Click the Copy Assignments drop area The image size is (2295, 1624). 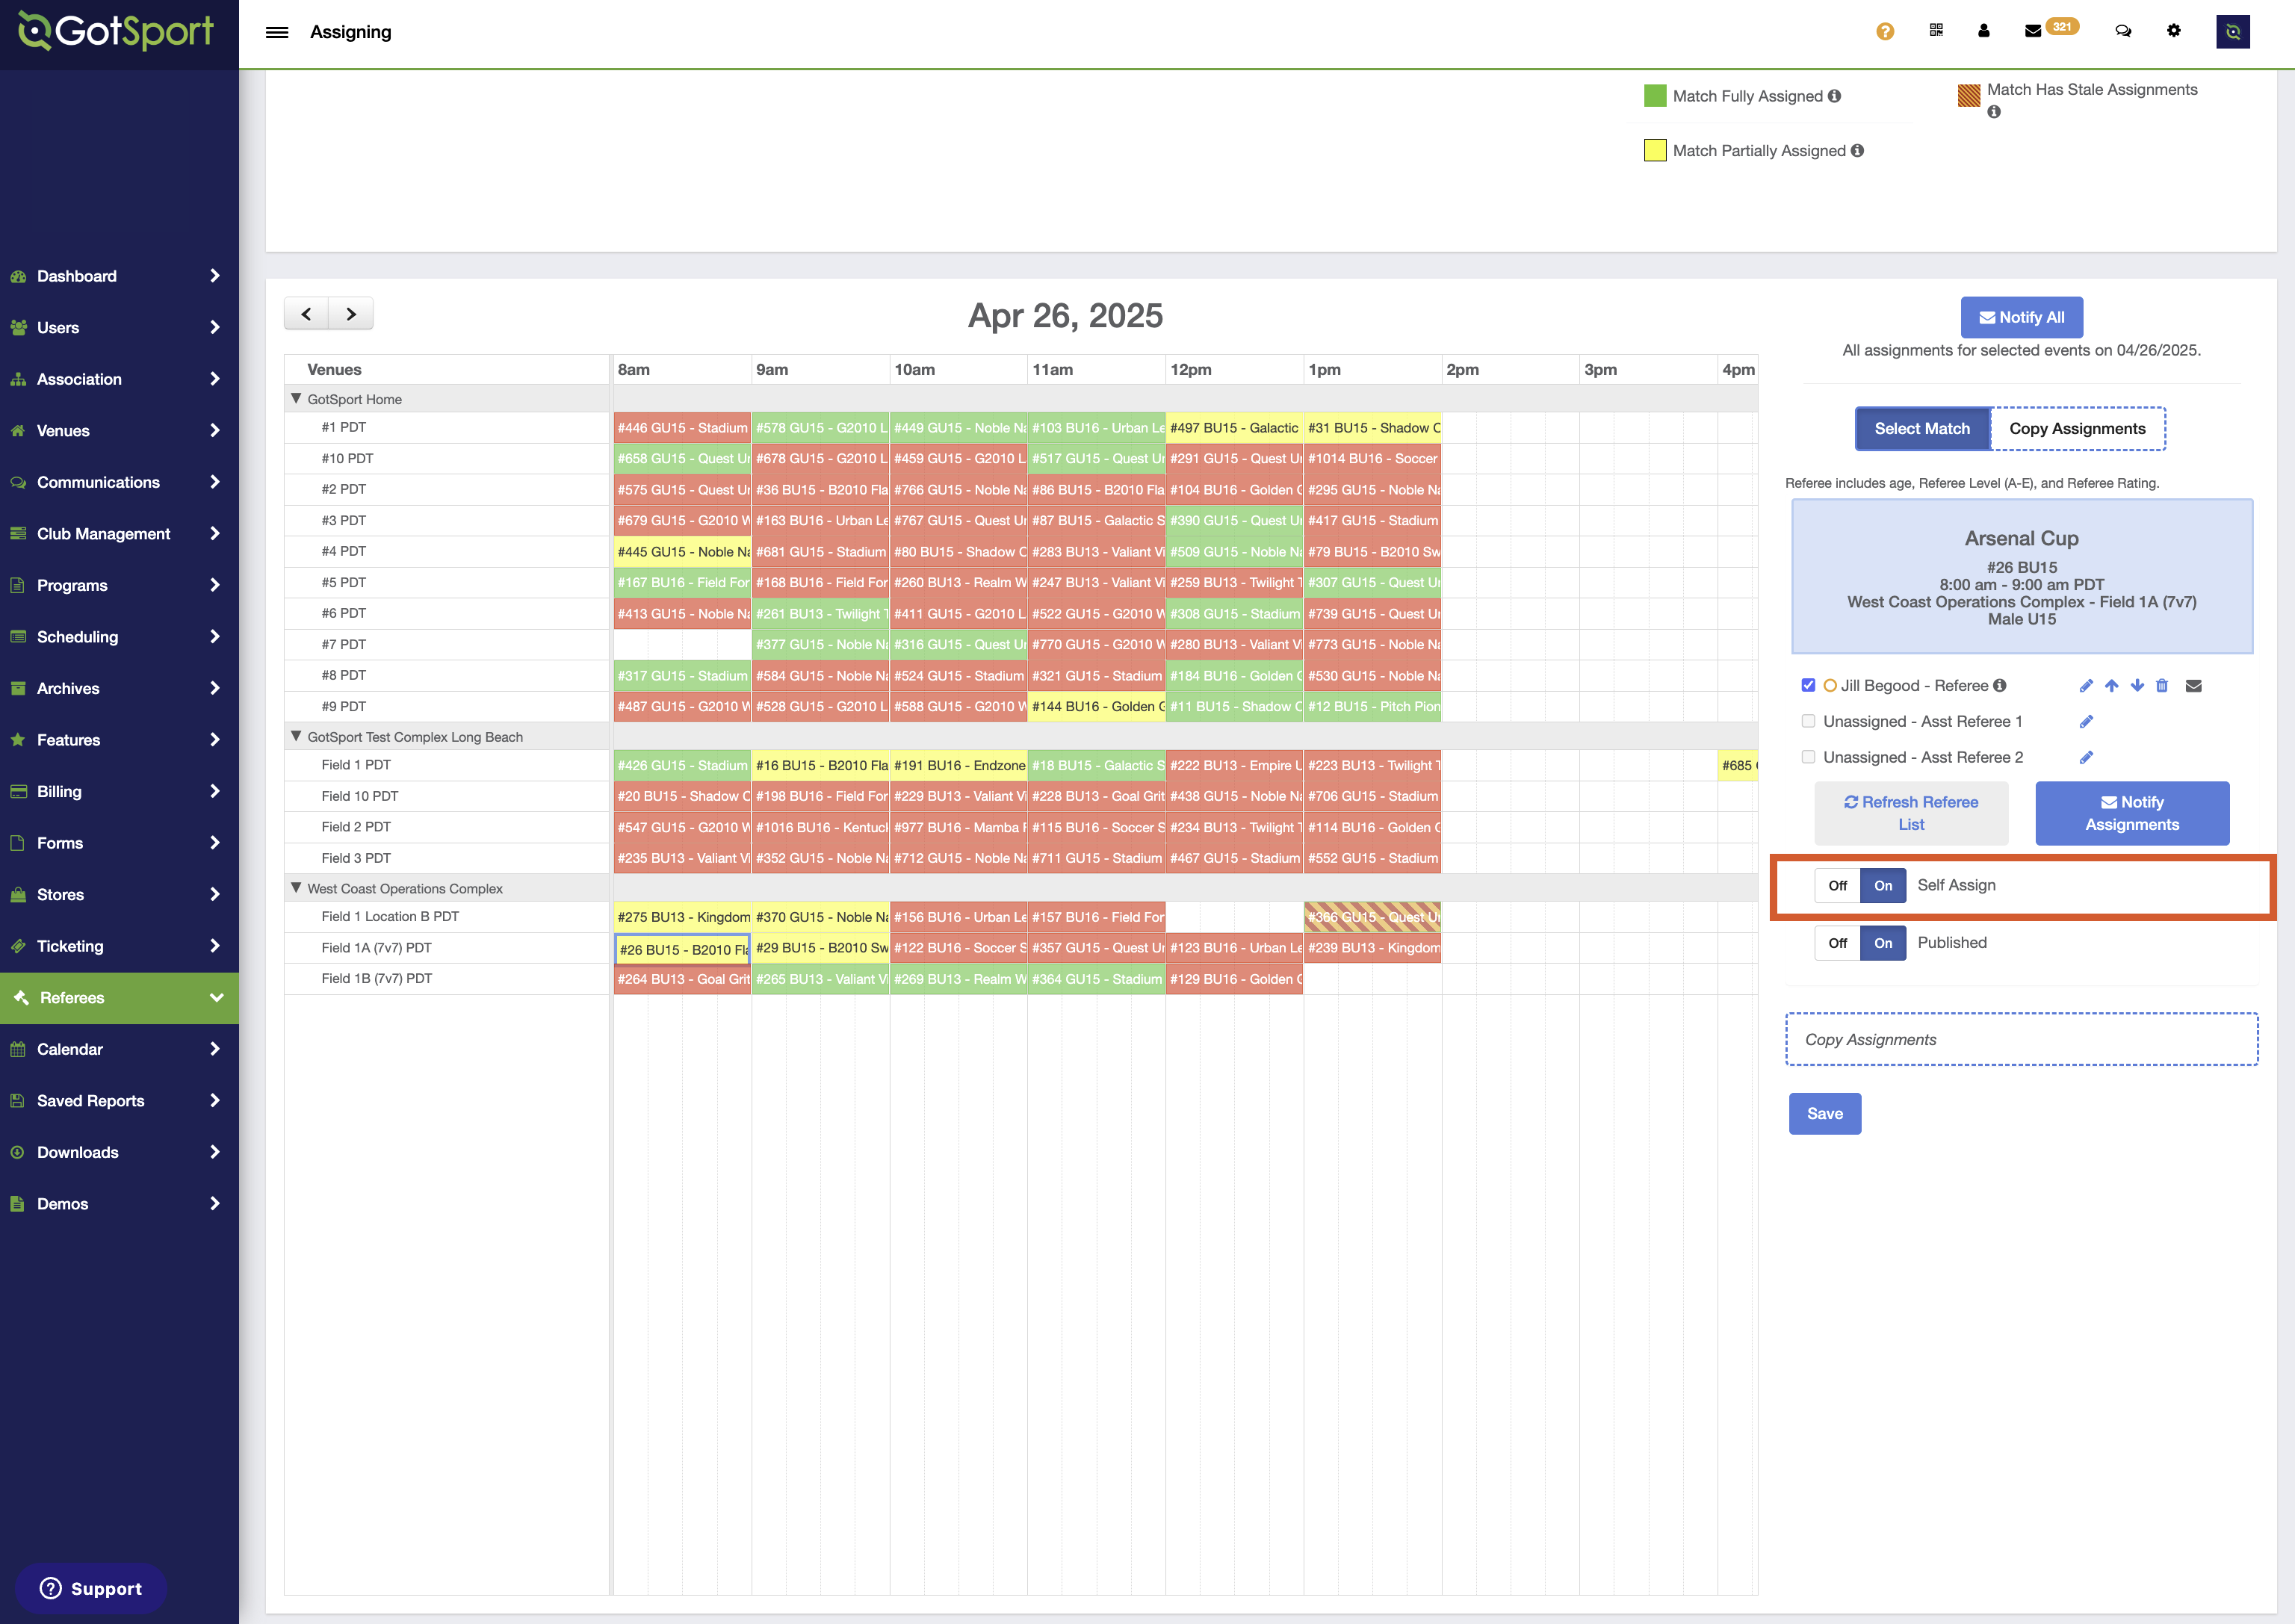pos(2021,1039)
